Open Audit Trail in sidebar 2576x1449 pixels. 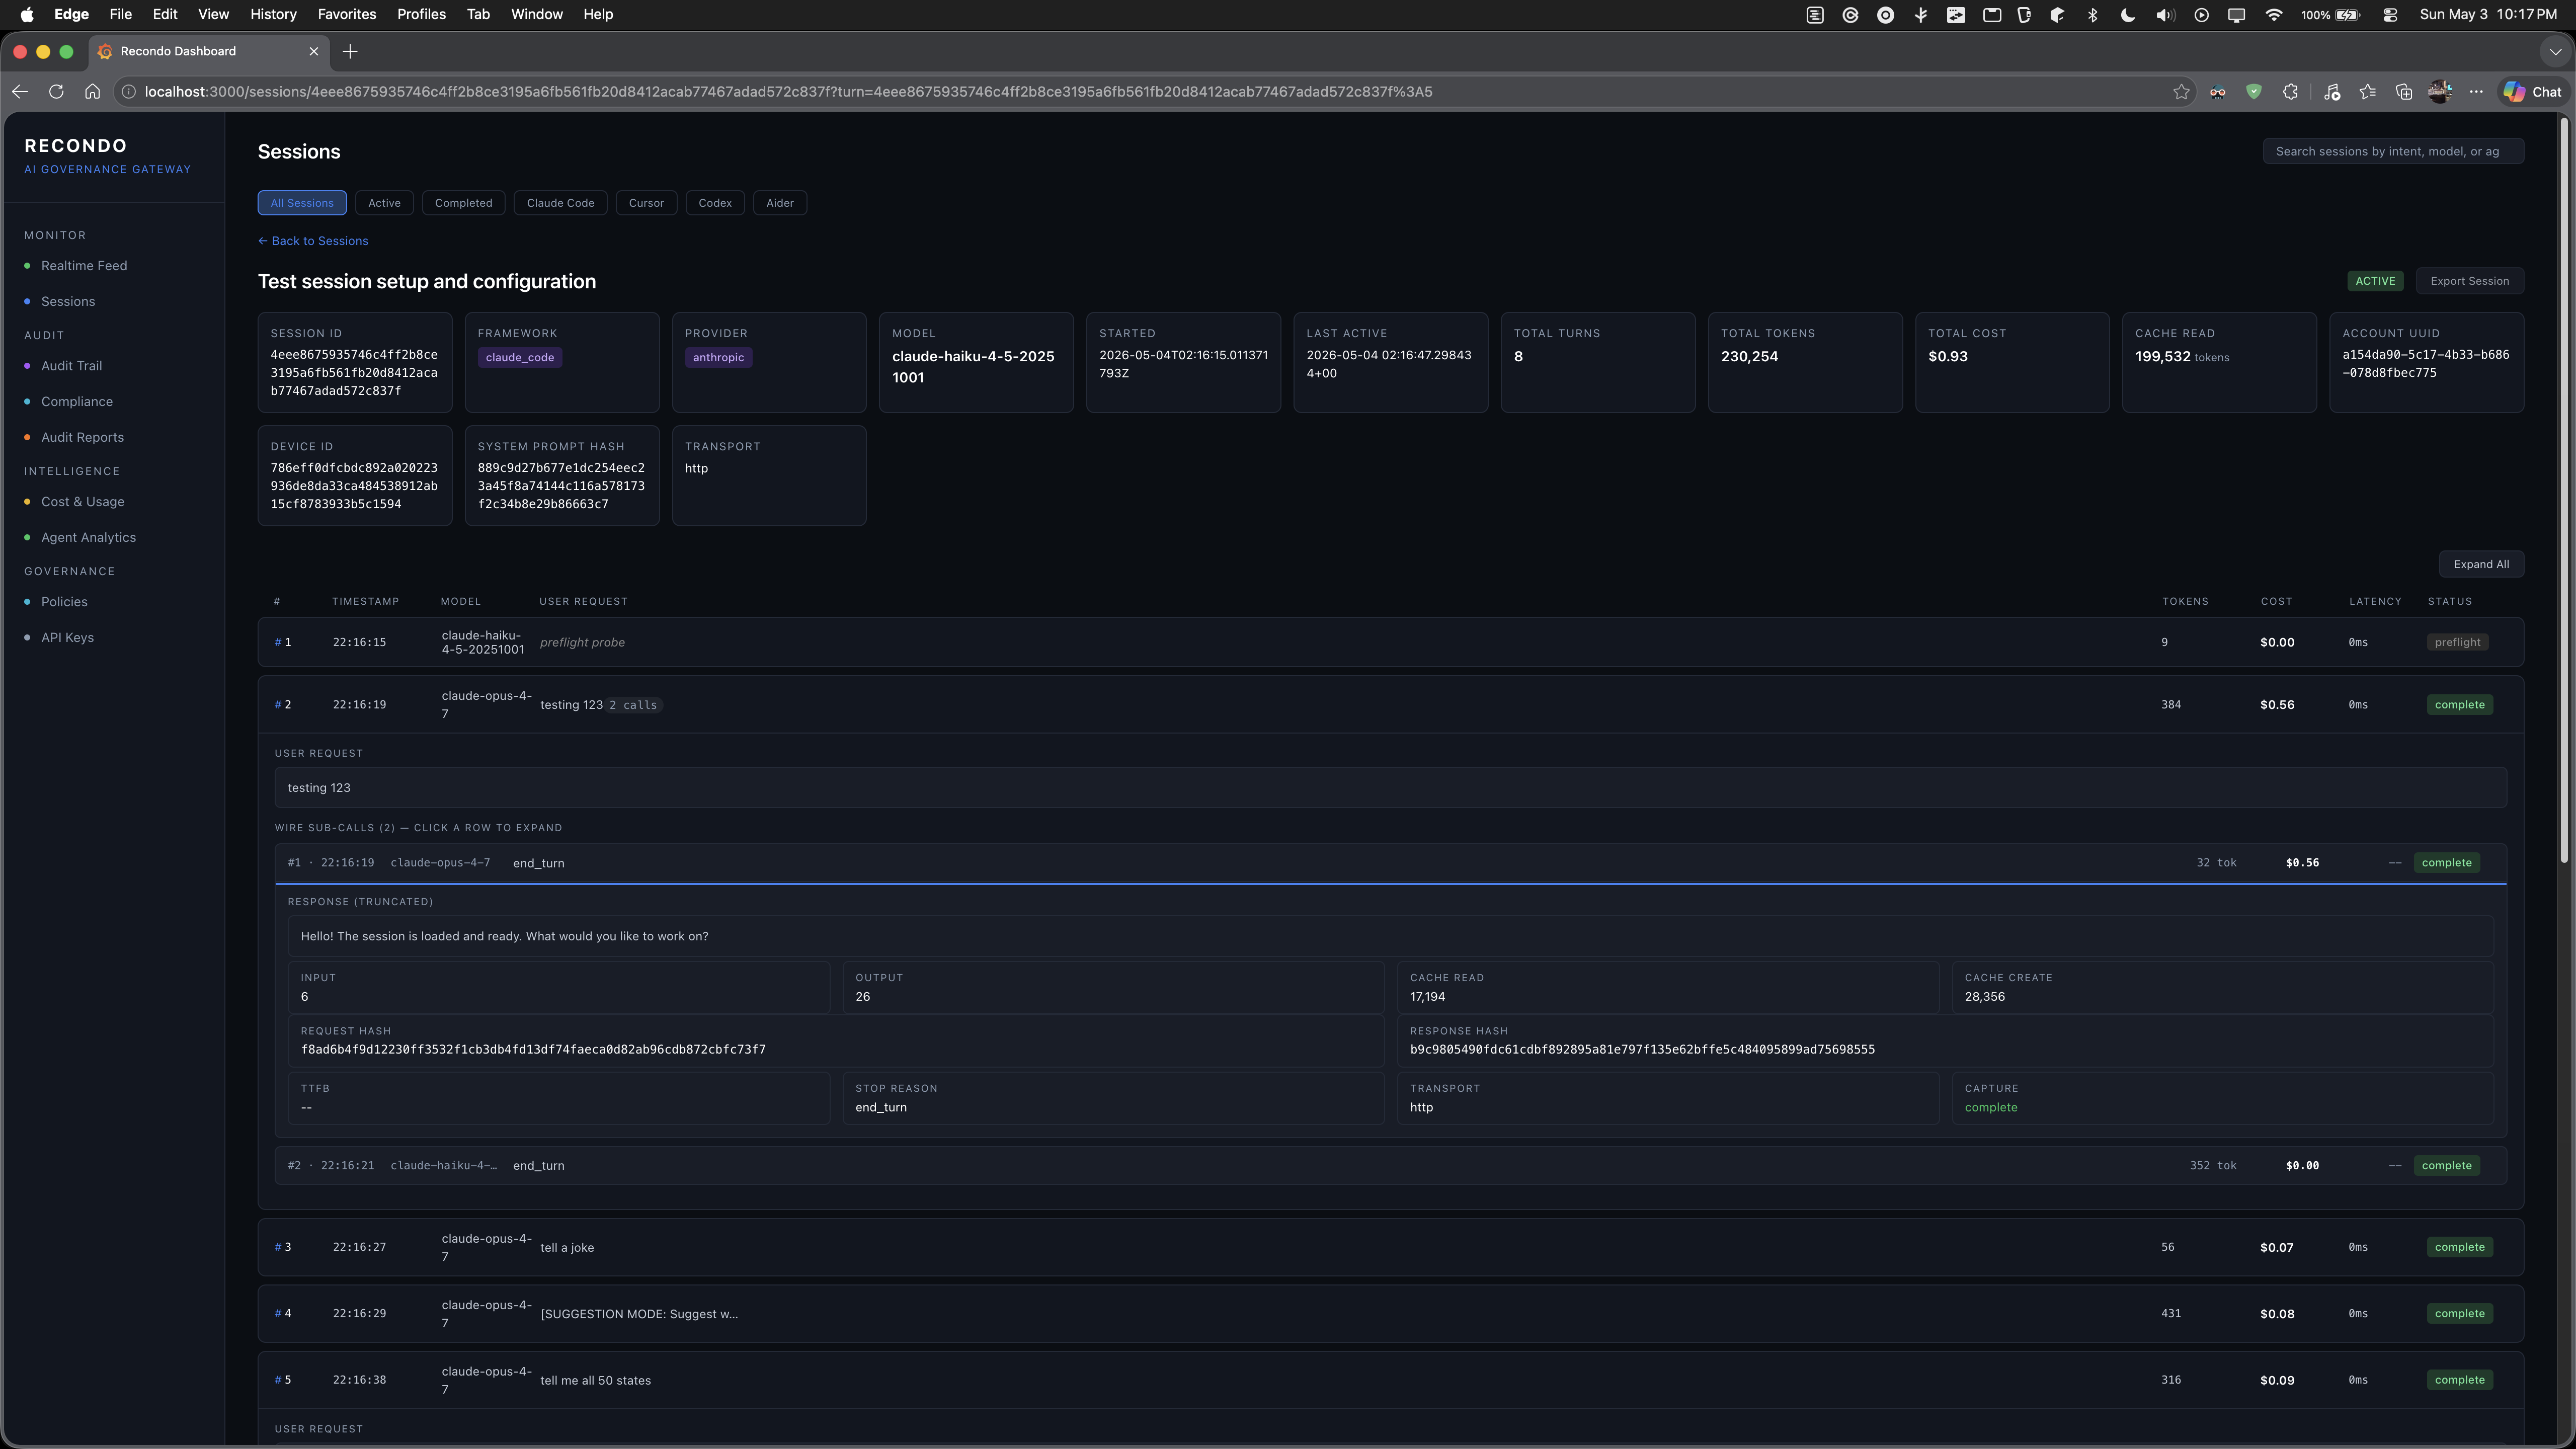tap(71, 366)
